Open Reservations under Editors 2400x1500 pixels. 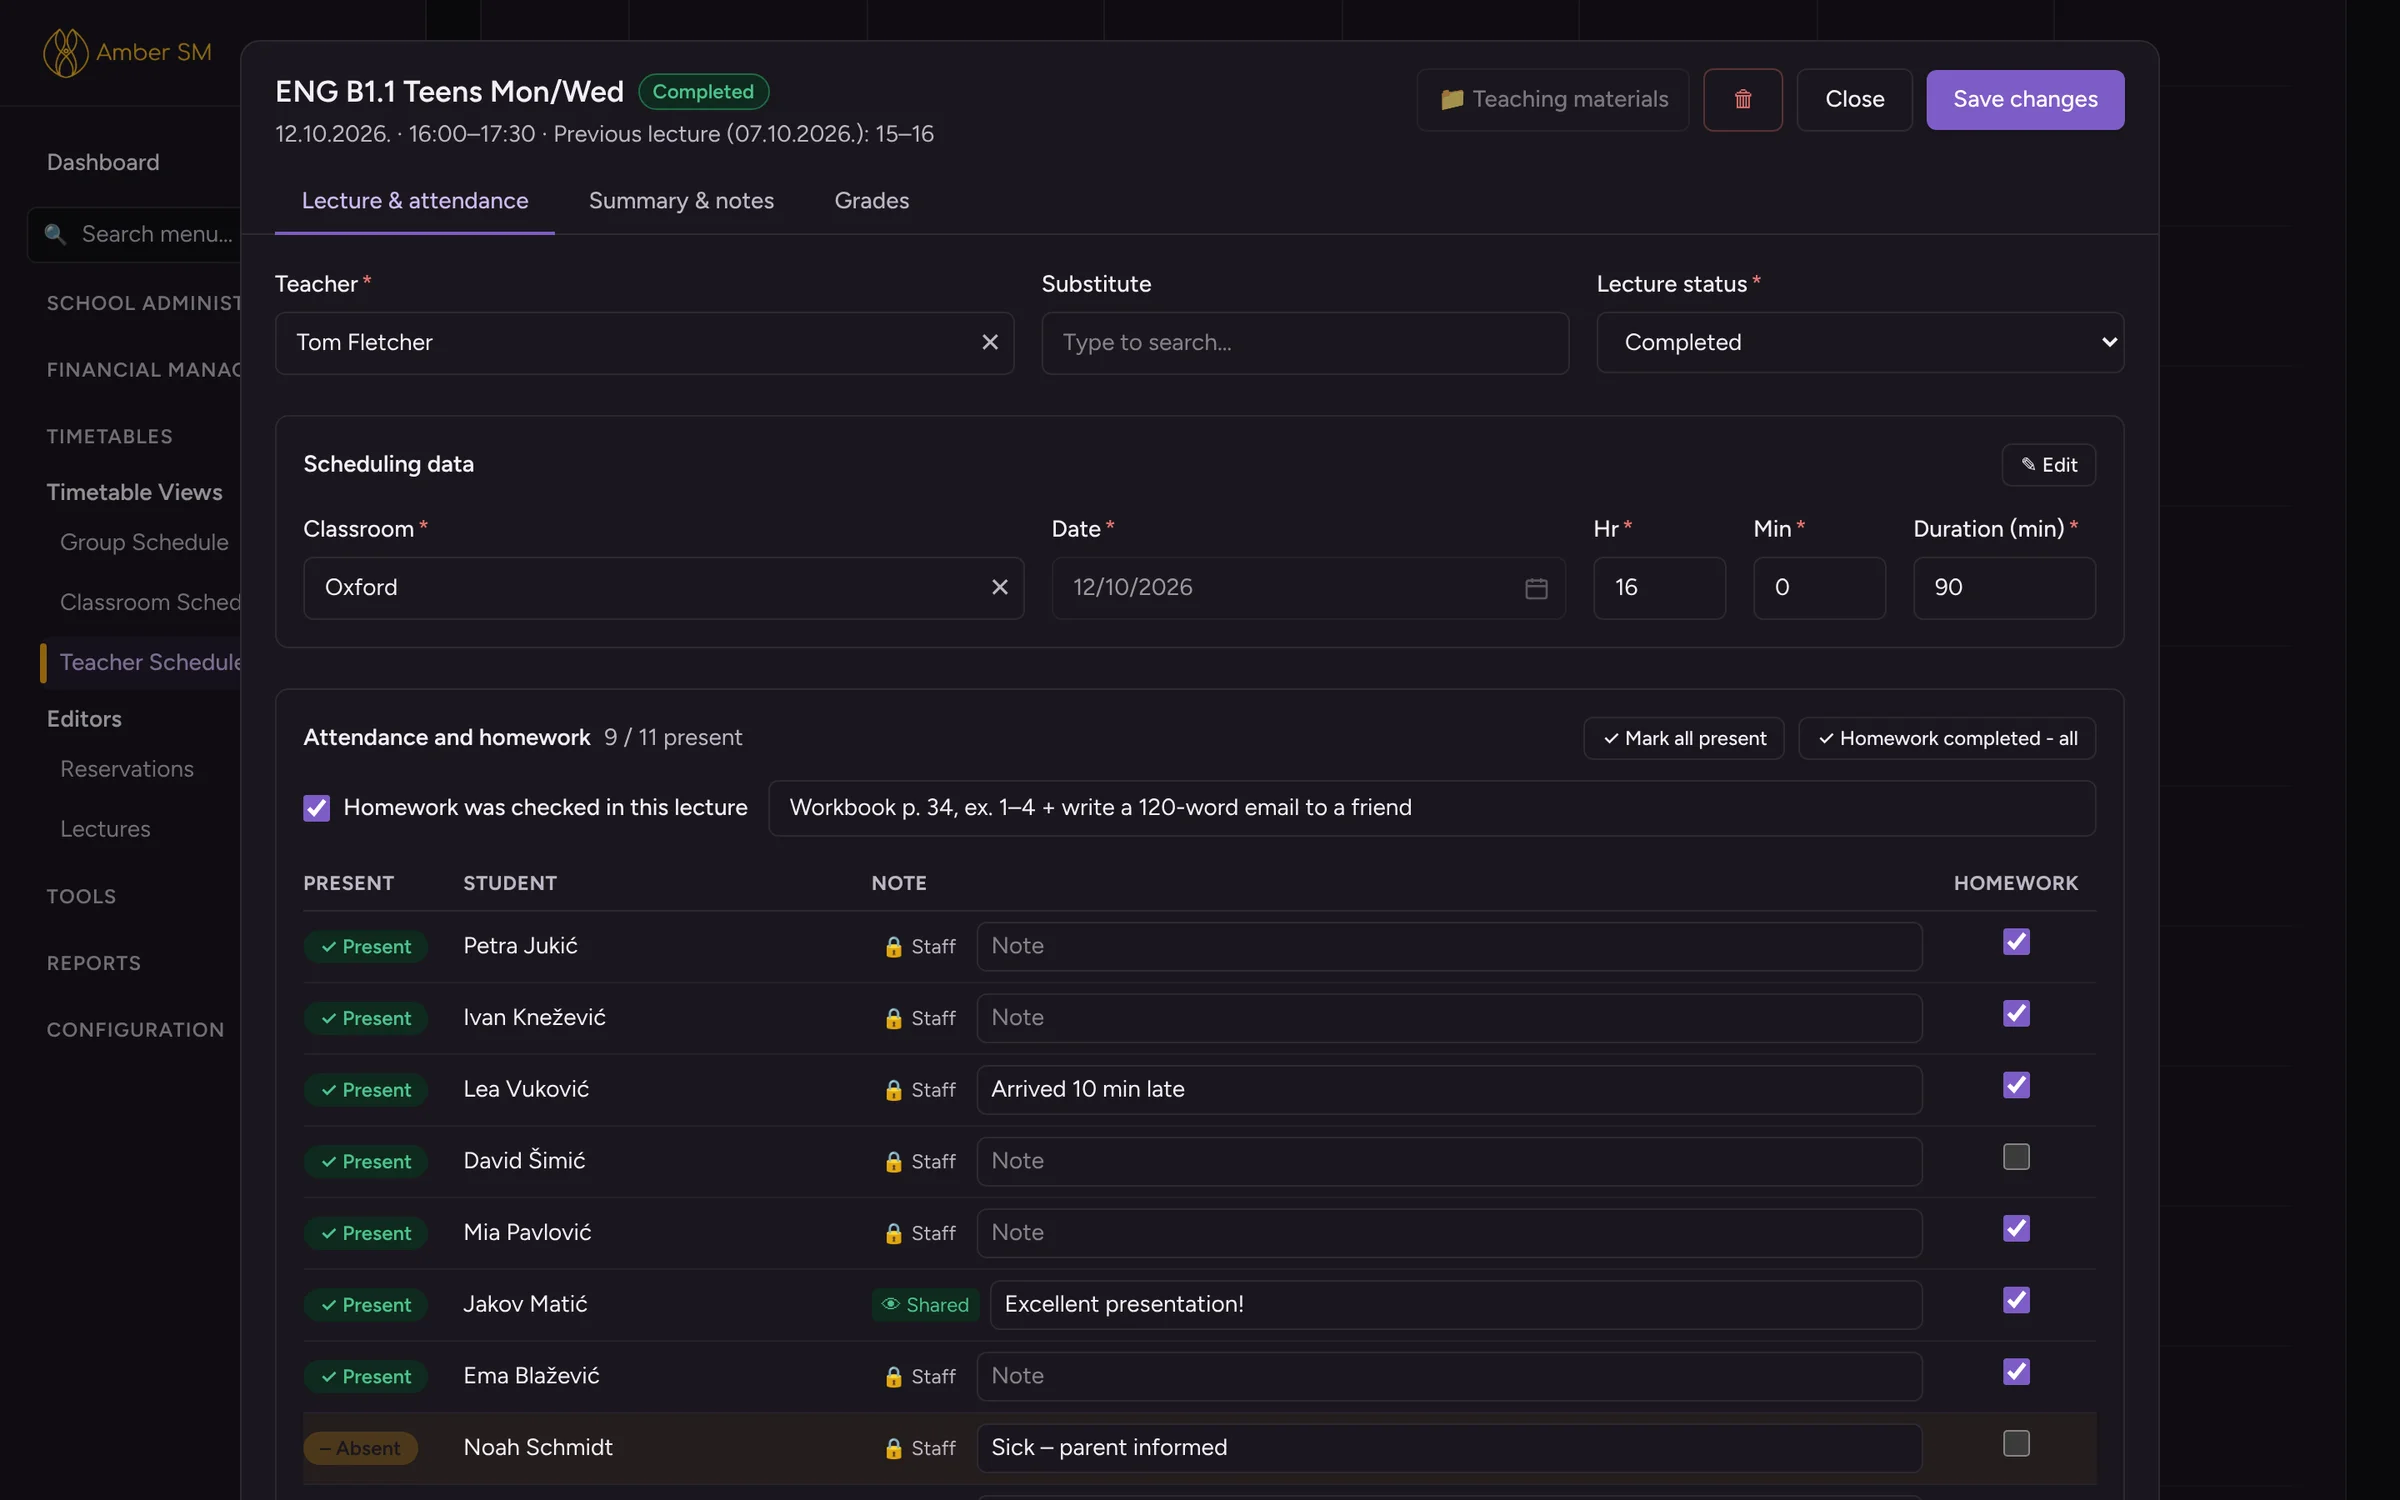(127, 769)
